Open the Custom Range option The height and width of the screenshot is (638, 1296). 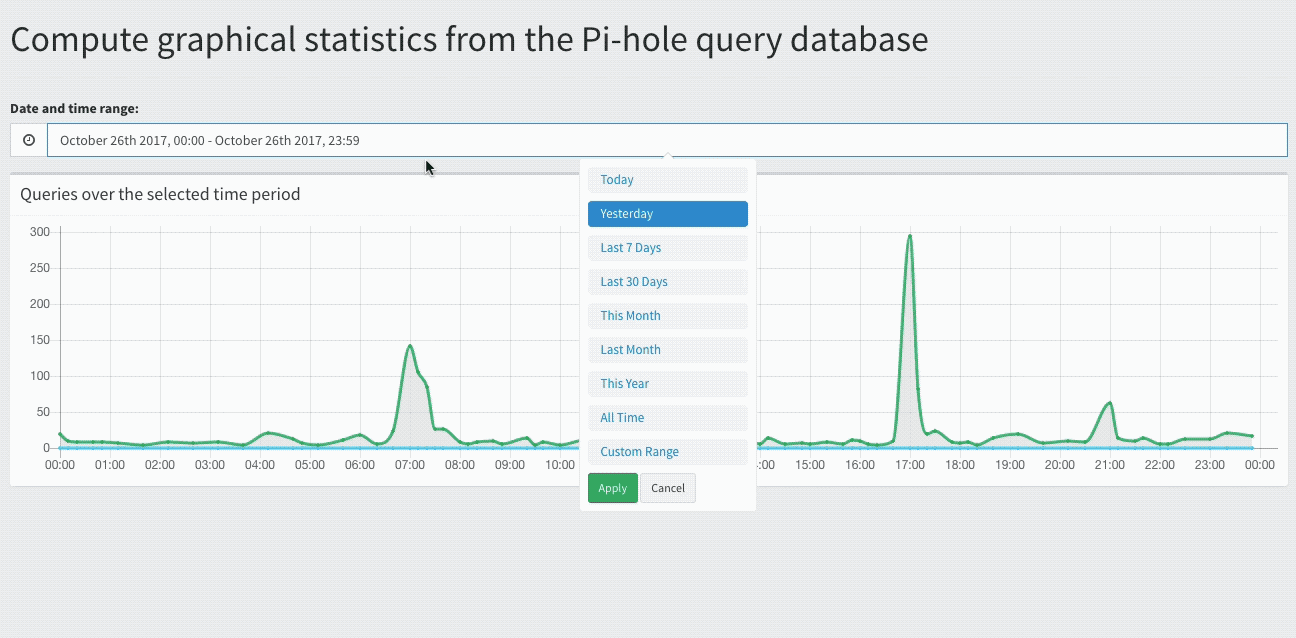click(668, 452)
